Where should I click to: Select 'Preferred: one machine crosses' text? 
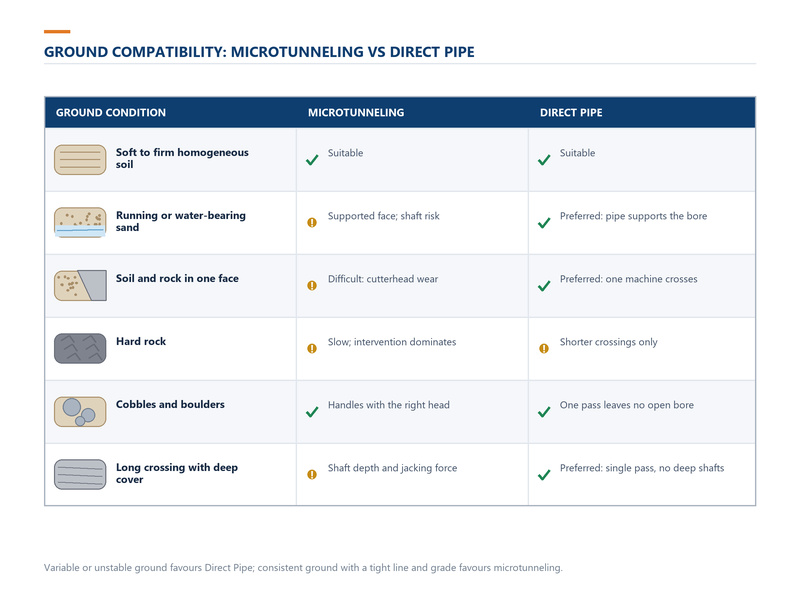[x=629, y=279]
